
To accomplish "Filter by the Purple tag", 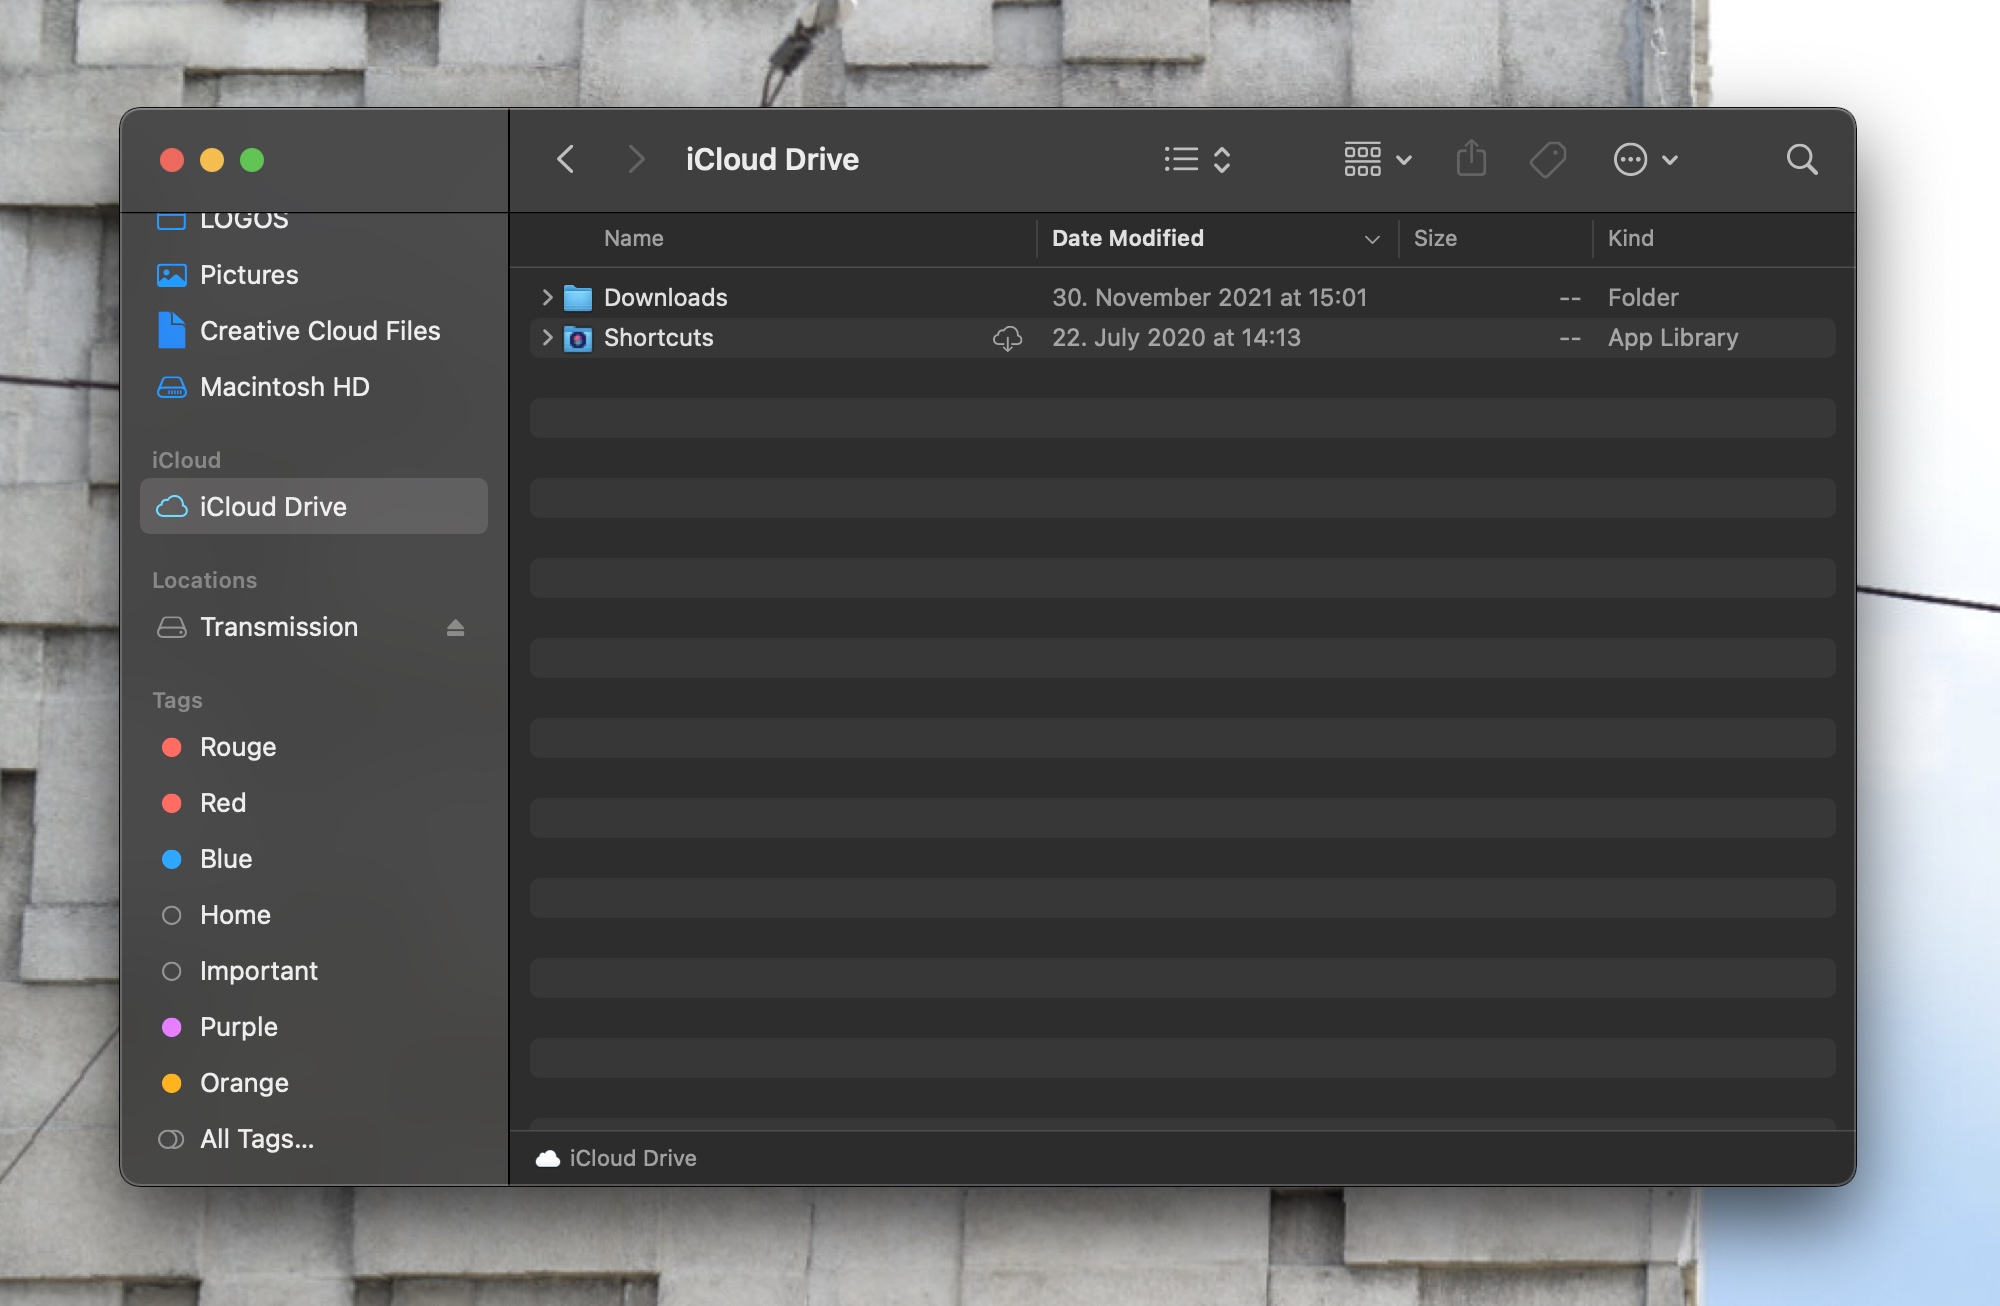I will pos(239,1026).
